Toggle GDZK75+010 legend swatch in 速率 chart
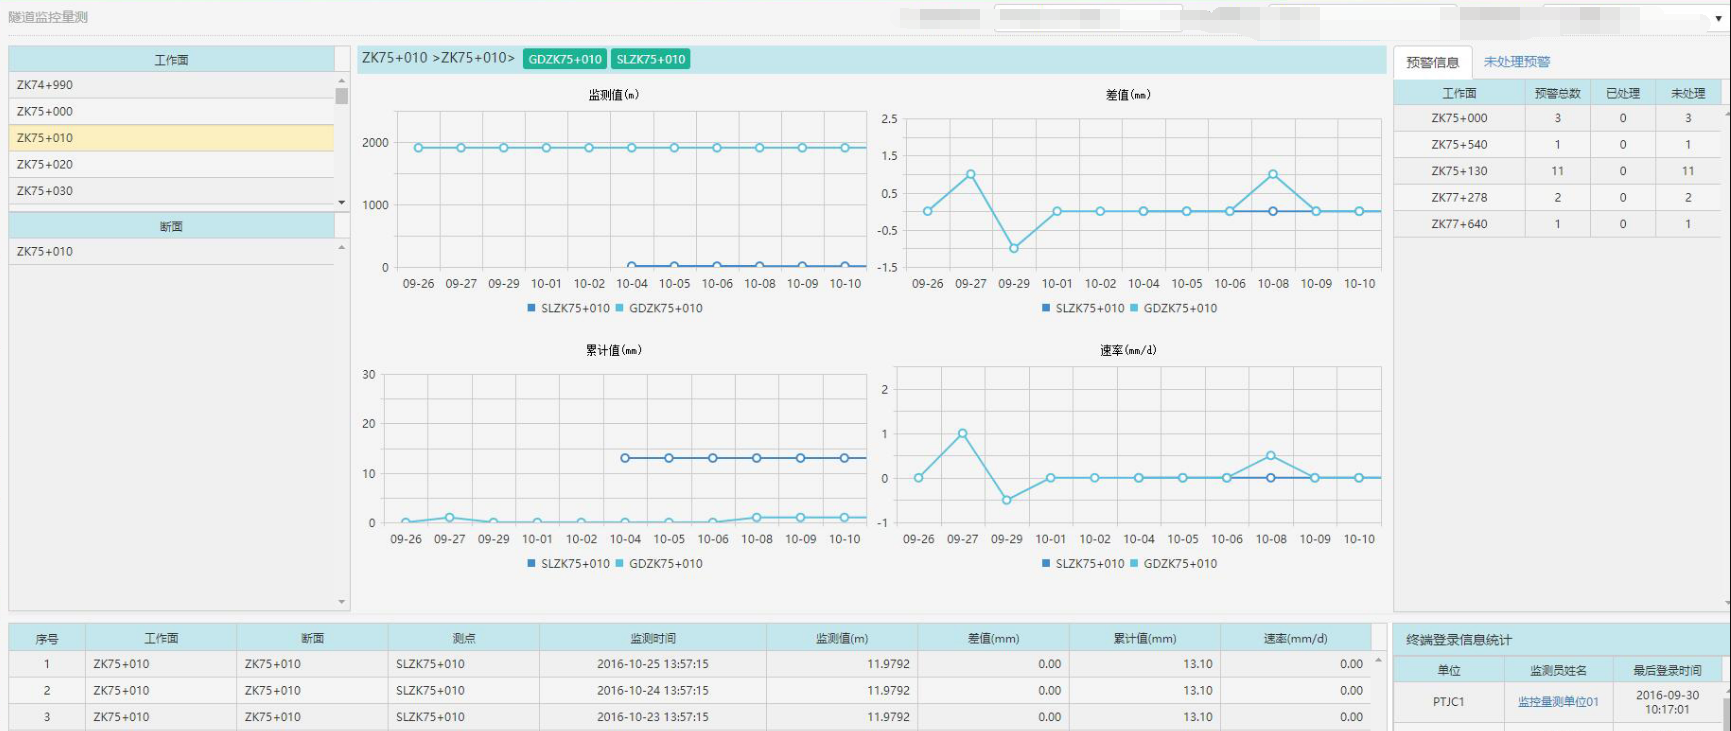 point(1134,564)
